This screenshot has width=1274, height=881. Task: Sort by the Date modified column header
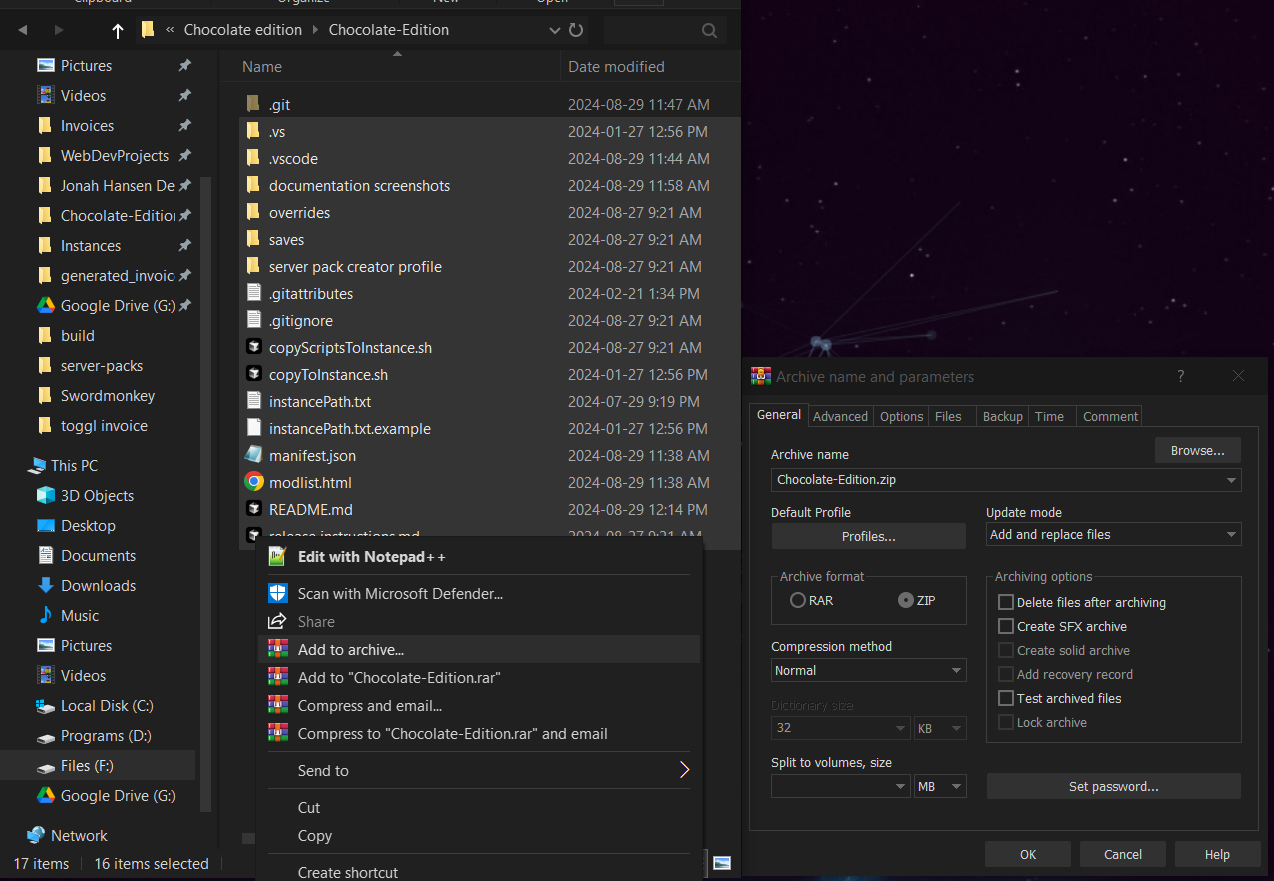pos(650,67)
